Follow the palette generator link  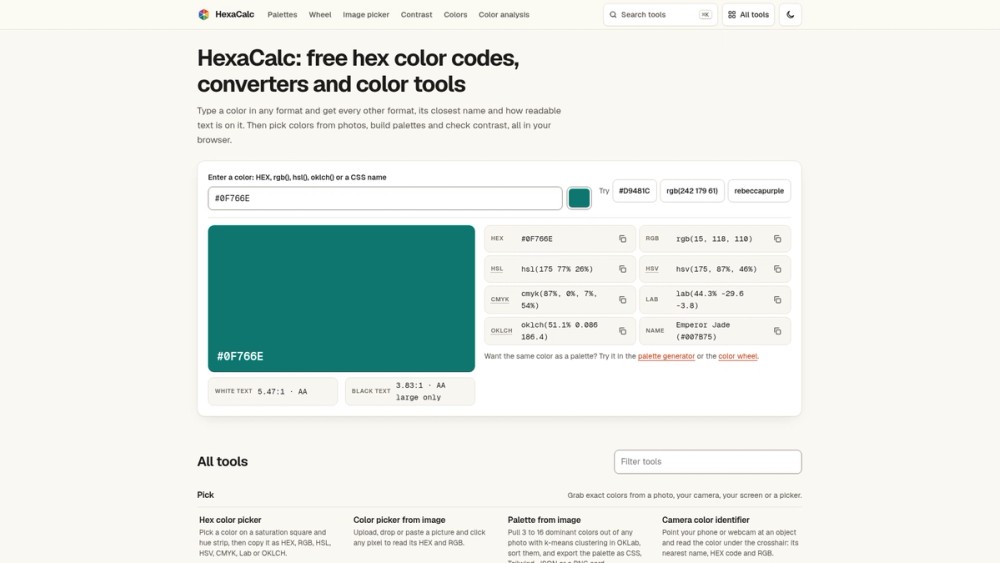666,356
